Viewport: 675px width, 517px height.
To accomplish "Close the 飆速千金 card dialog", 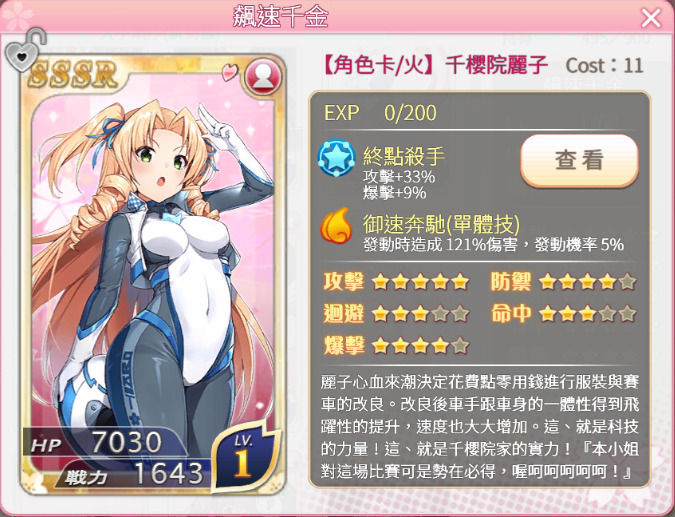I will tap(650, 18).
